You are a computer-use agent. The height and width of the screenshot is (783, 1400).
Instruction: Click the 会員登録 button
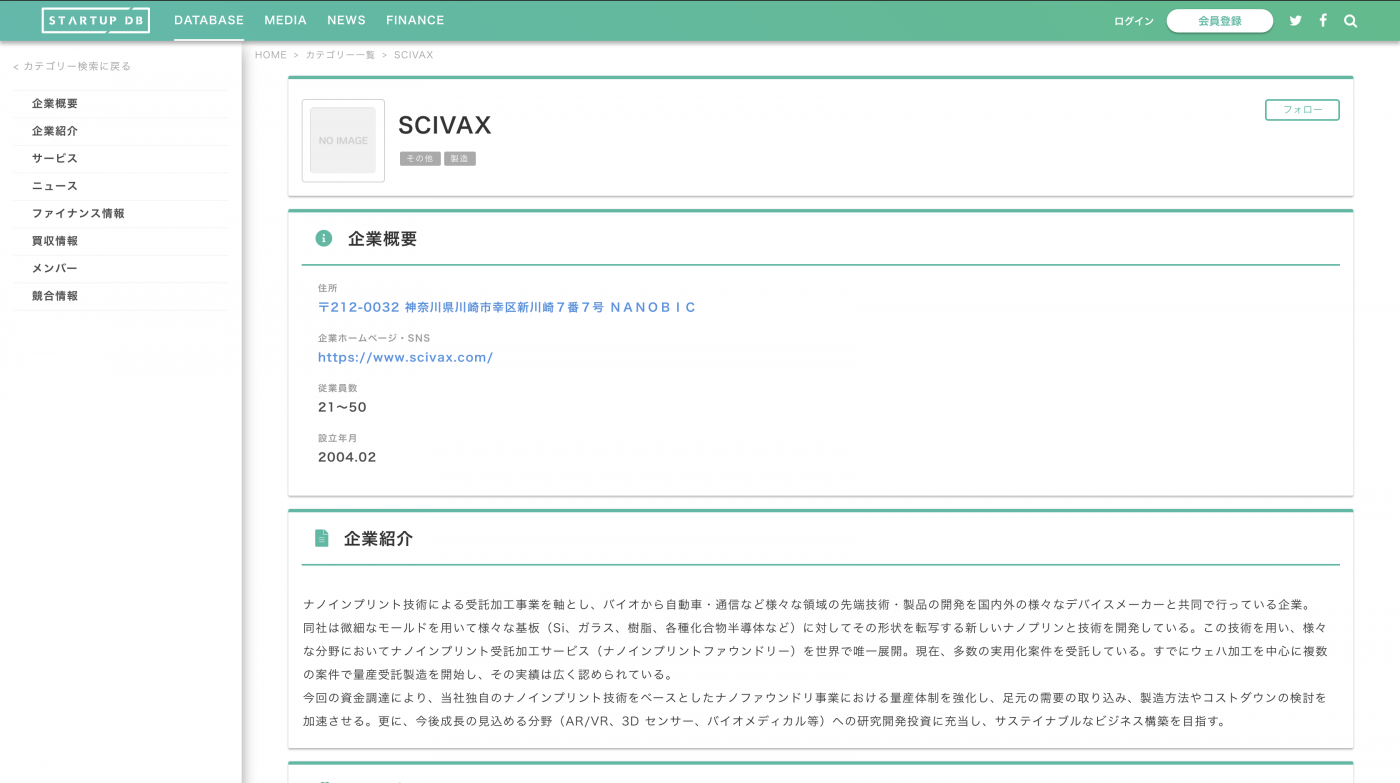point(1219,20)
